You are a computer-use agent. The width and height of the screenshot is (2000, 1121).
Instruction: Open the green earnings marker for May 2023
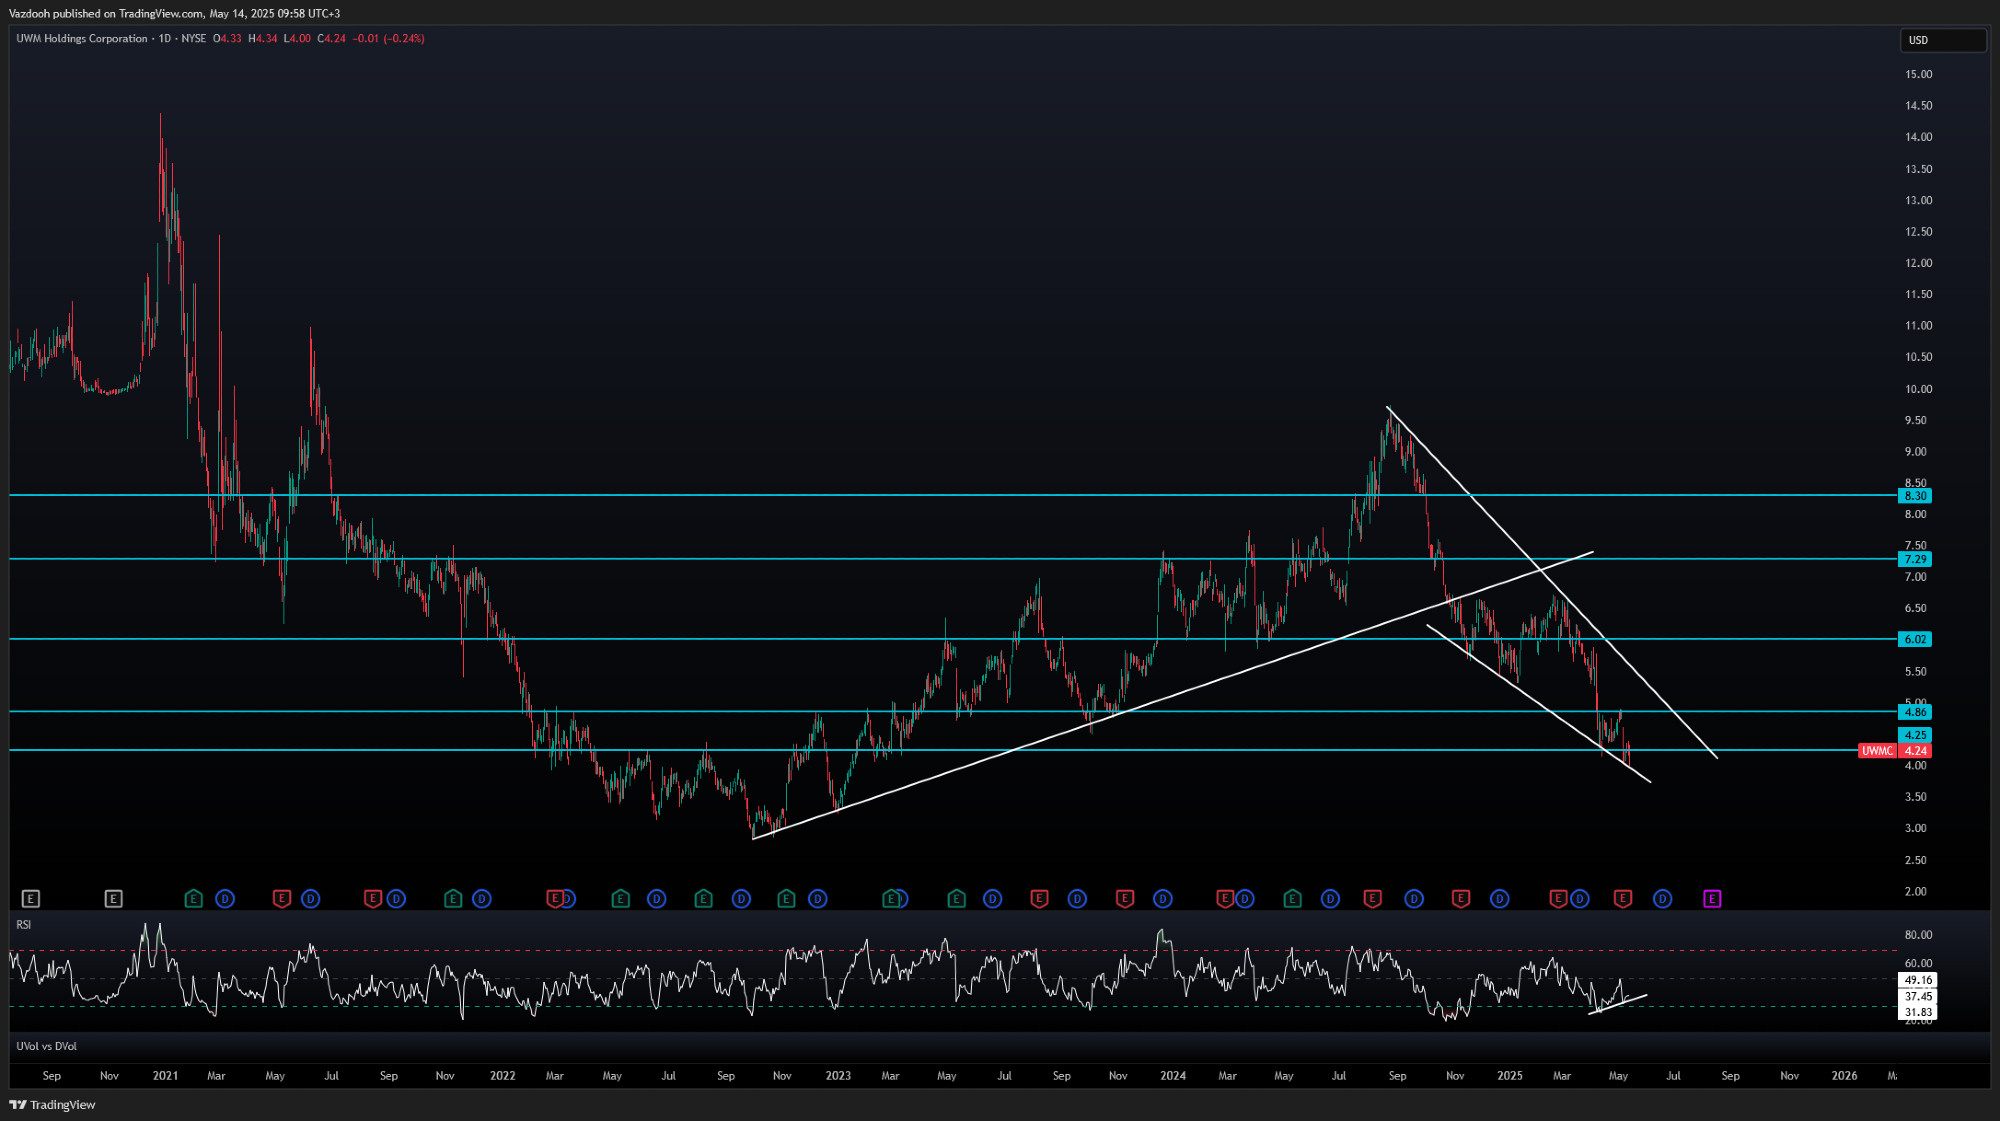(957, 899)
